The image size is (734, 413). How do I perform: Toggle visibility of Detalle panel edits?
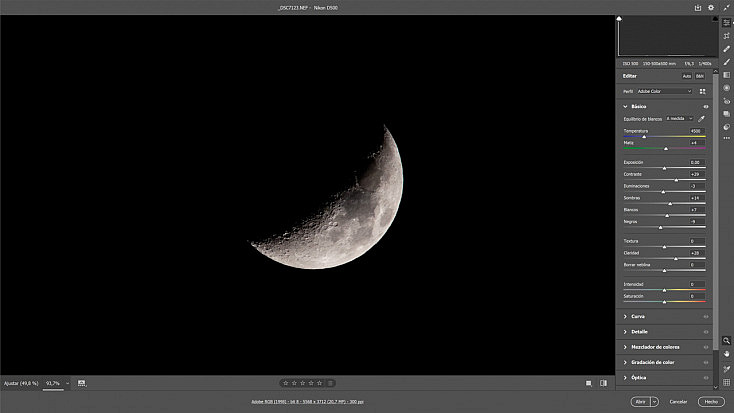coord(705,332)
